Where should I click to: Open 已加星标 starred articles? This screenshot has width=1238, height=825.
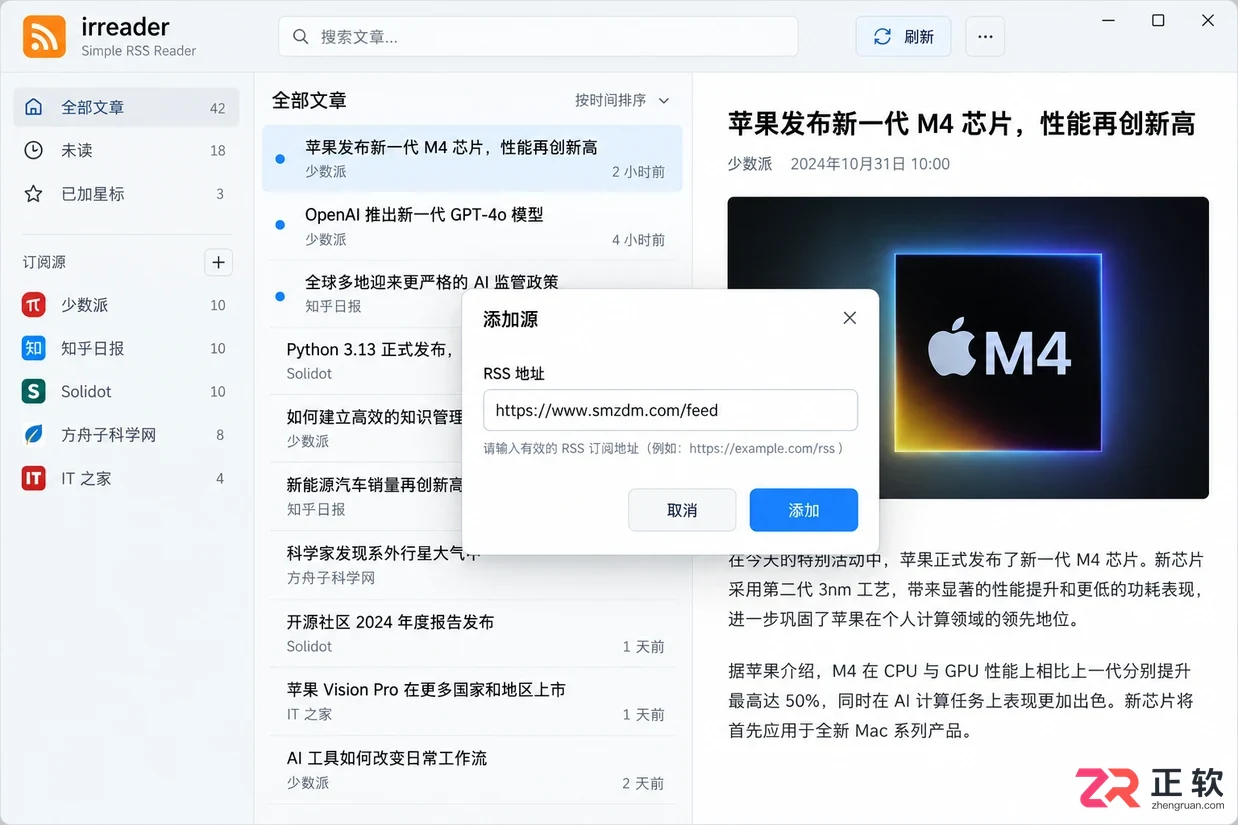coord(126,194)
